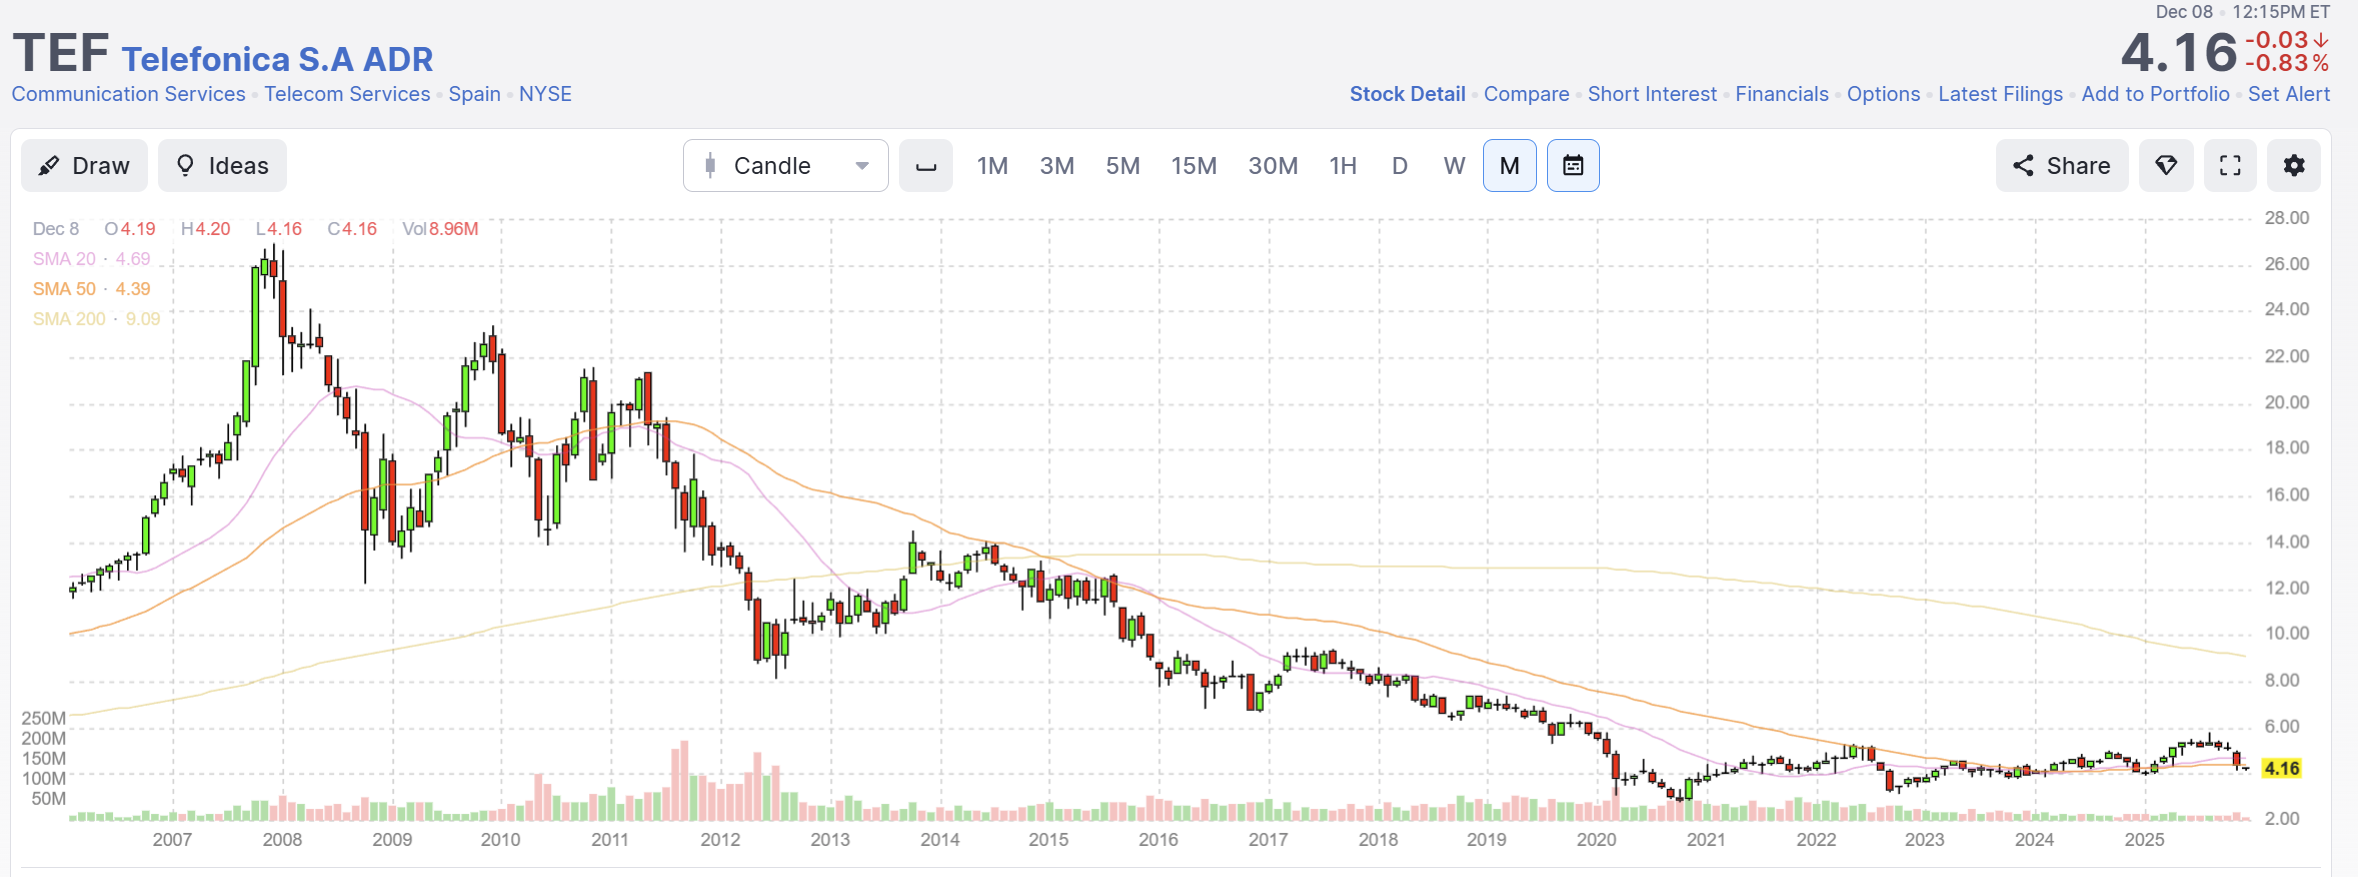Enter fullscreen chart mode

[2230, 166]
